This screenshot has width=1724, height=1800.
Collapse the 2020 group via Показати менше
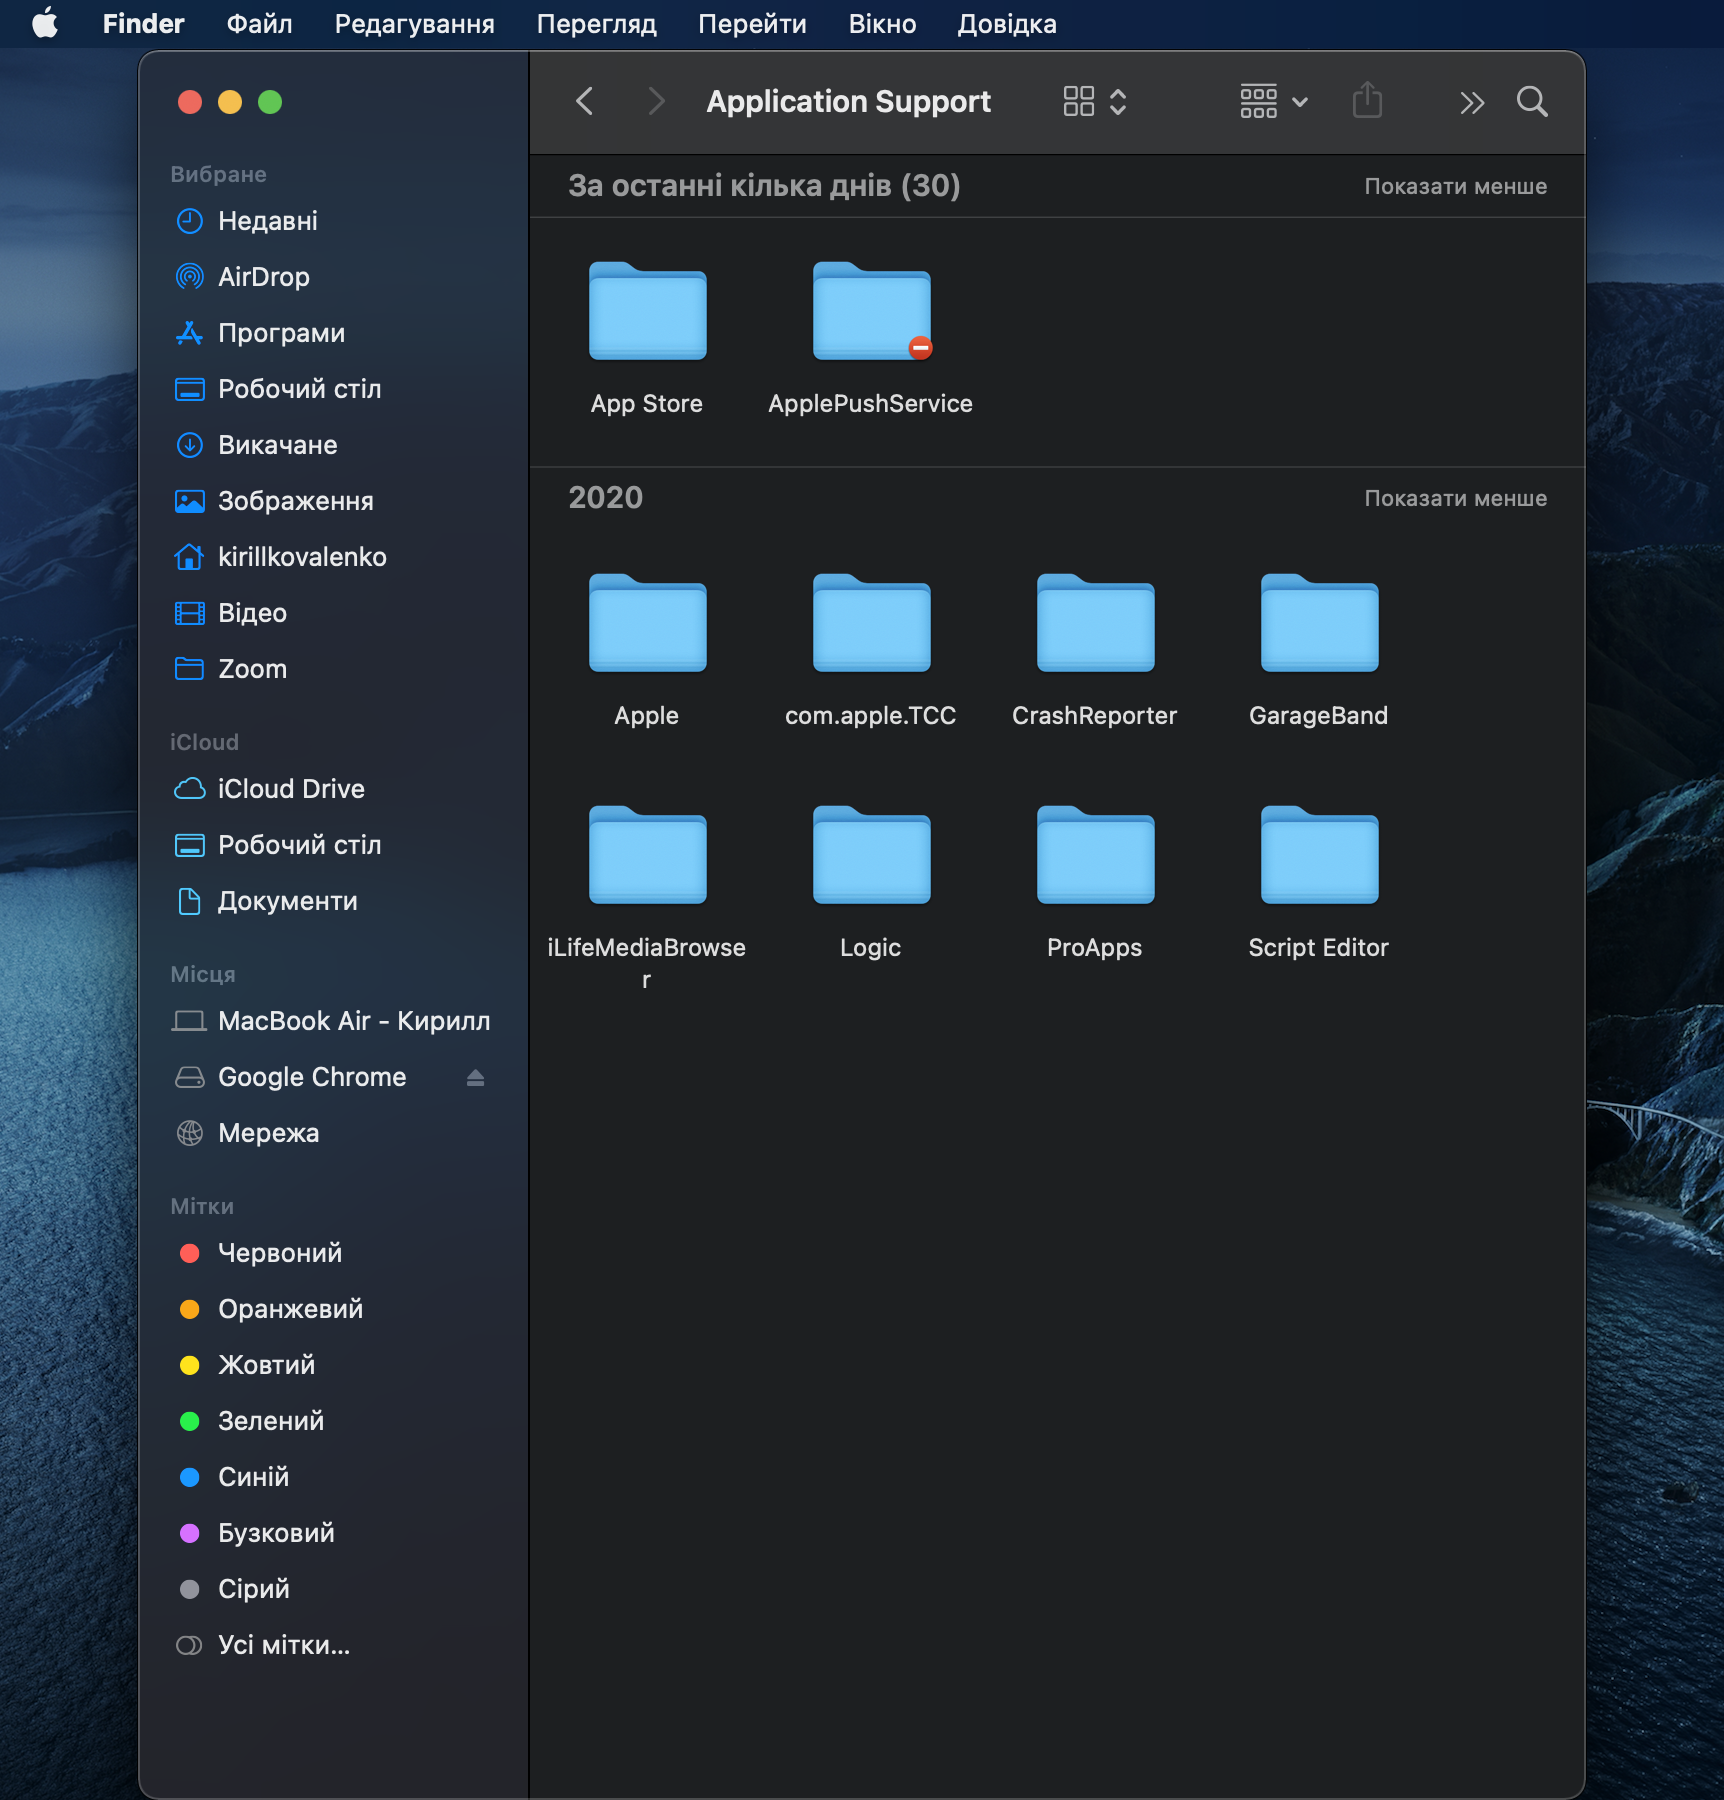1455,499
